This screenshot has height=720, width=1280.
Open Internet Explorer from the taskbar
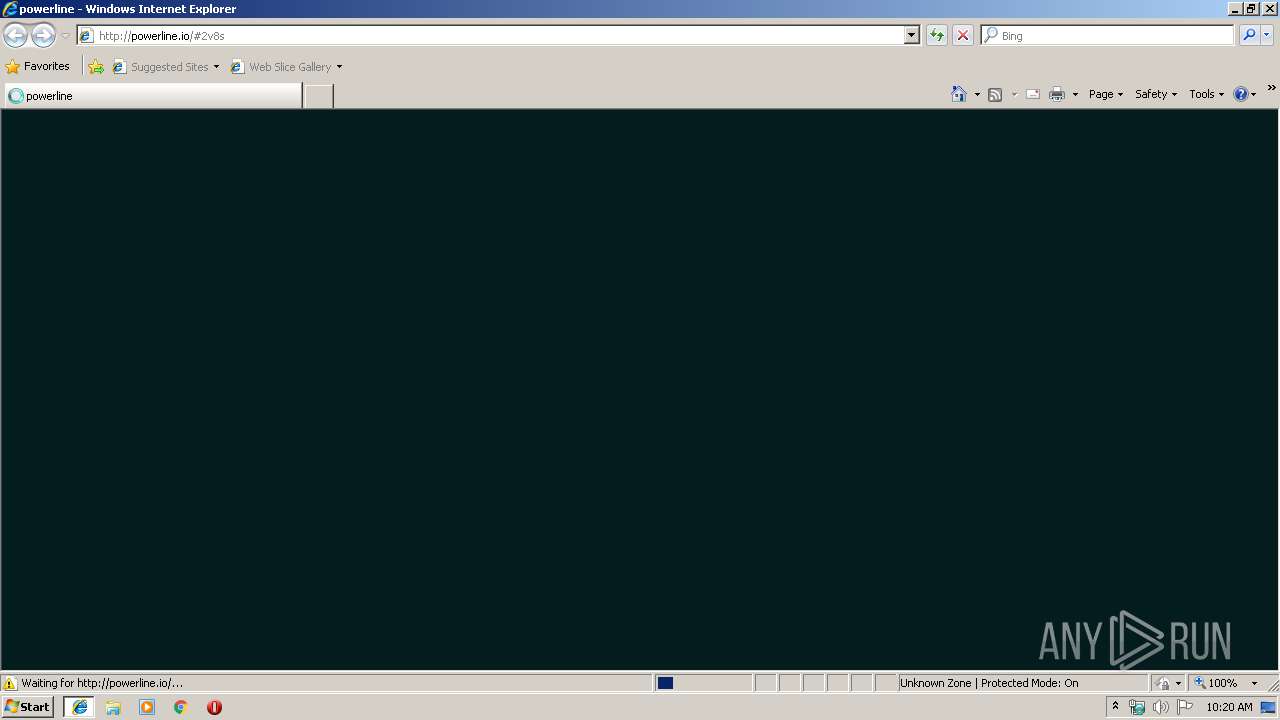(x=80, y=707)
